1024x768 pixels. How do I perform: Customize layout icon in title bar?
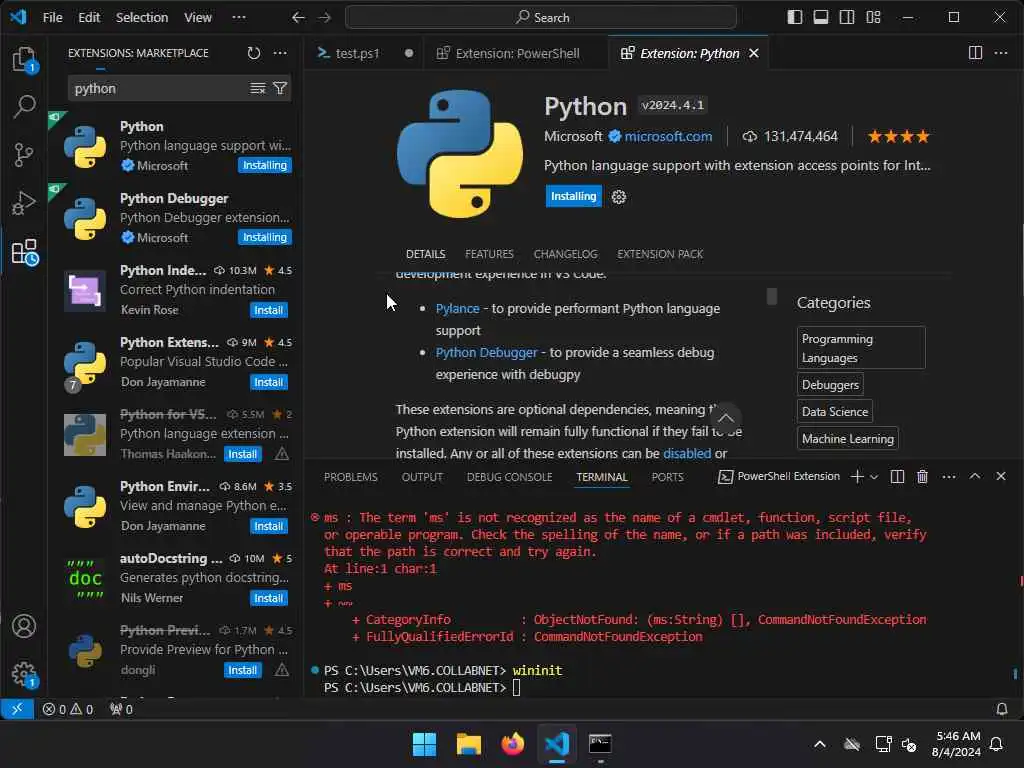pyautogui.click(x=874, y=18)
